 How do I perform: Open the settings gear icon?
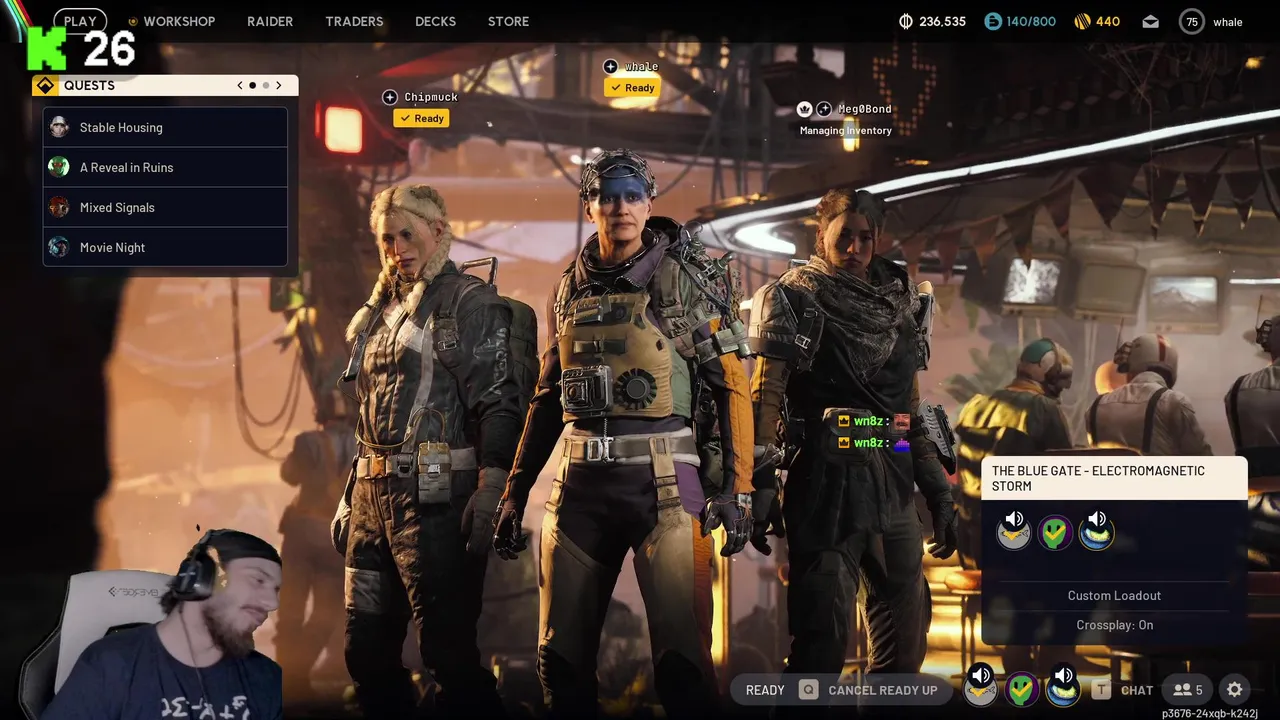pyautogui.click(x=1235, y=690)
